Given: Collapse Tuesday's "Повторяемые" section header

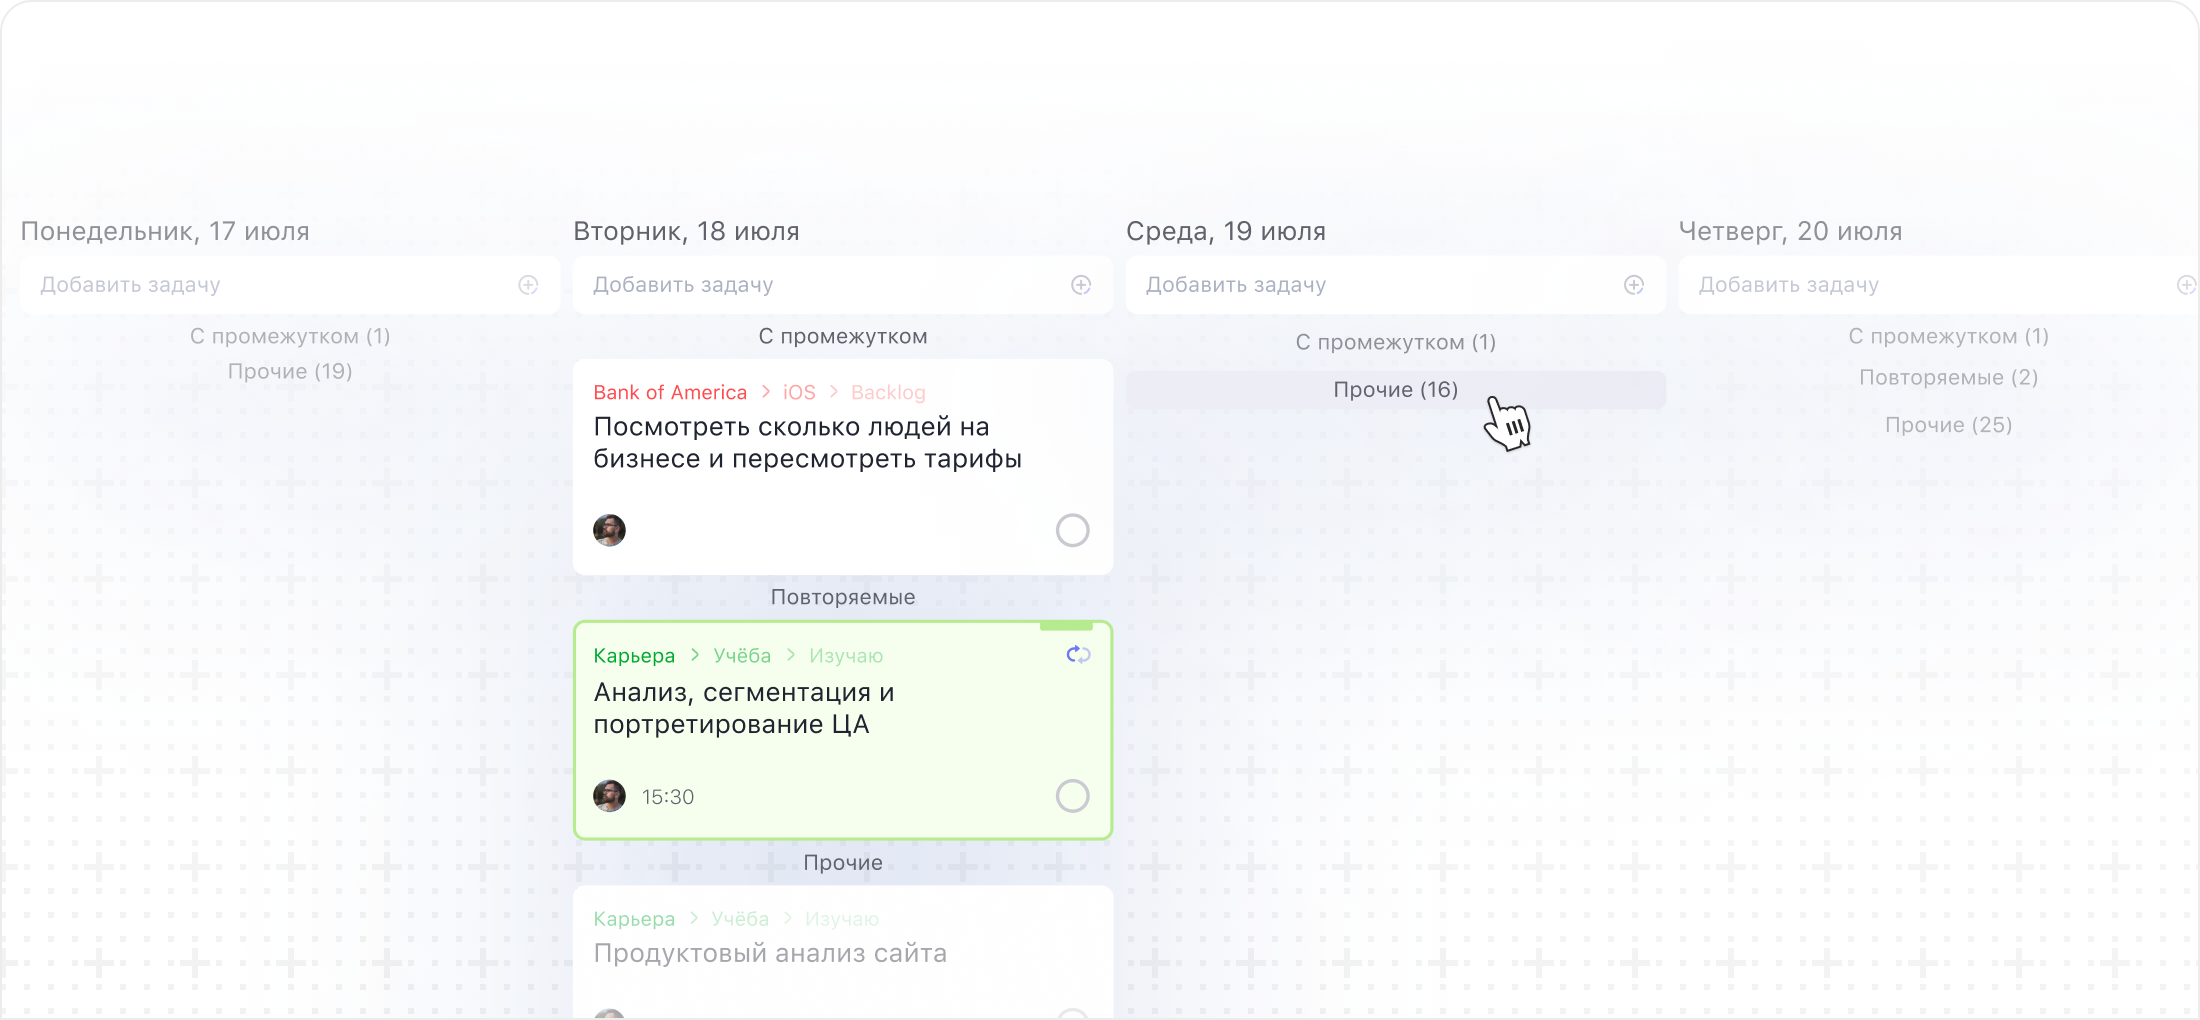Looking at the screenshot, I should [x=842, y=597].
